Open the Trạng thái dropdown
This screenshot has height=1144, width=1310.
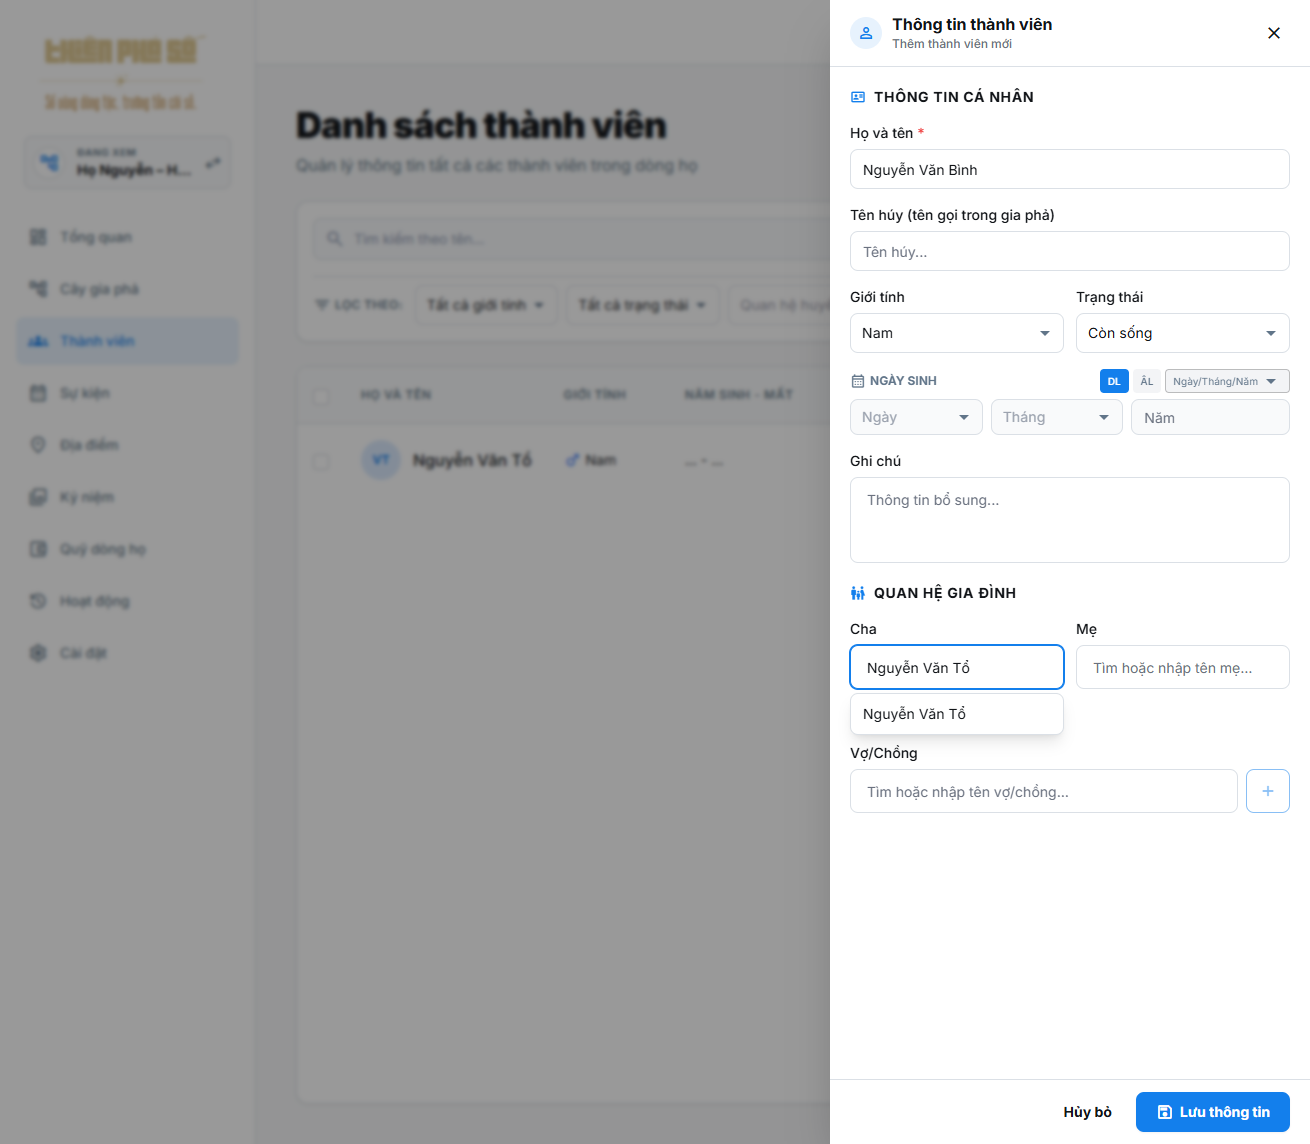[1183, 333]
